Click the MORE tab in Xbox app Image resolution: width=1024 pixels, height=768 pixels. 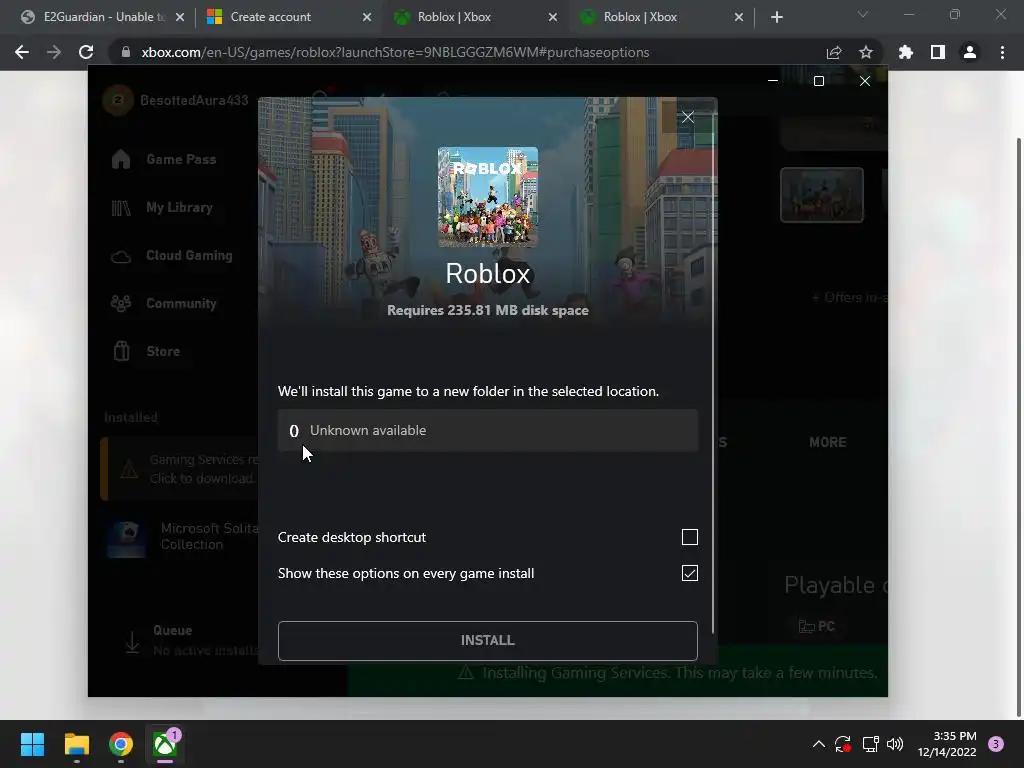pyautogui.click(x=827, y=442)
